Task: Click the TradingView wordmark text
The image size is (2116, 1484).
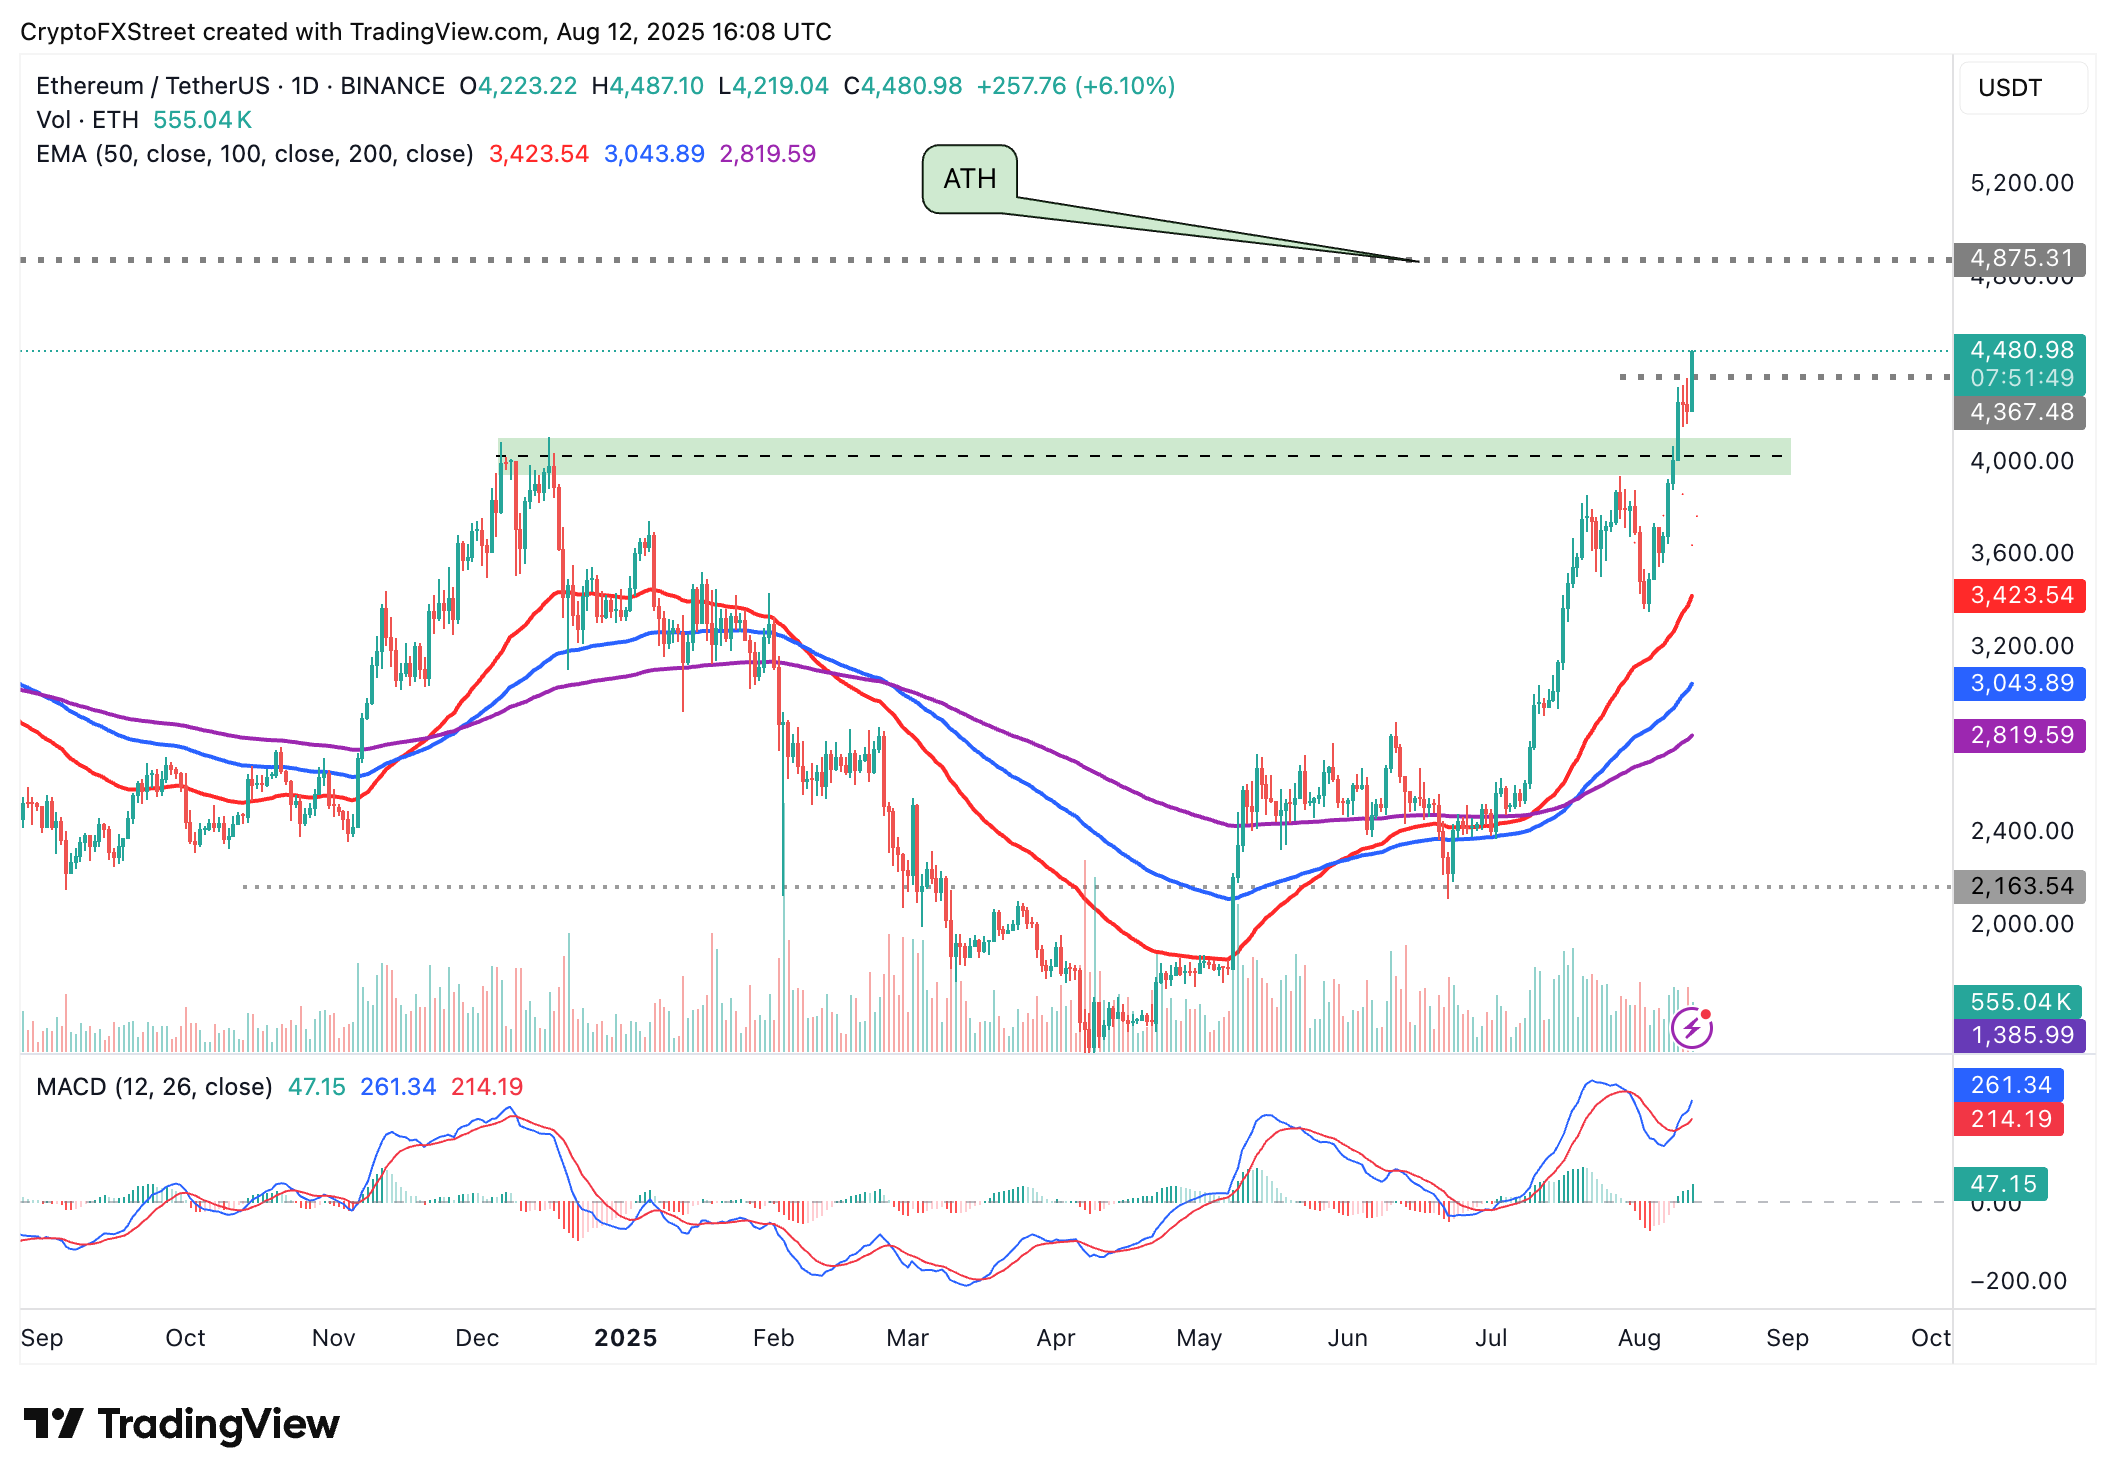Action: [218, 1424]
